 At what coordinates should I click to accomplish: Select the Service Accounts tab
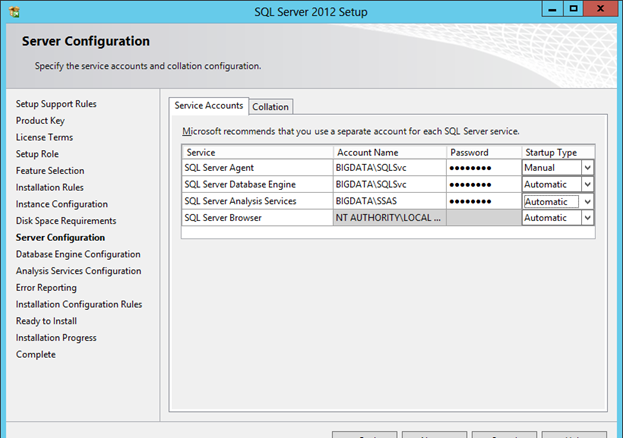209,106
